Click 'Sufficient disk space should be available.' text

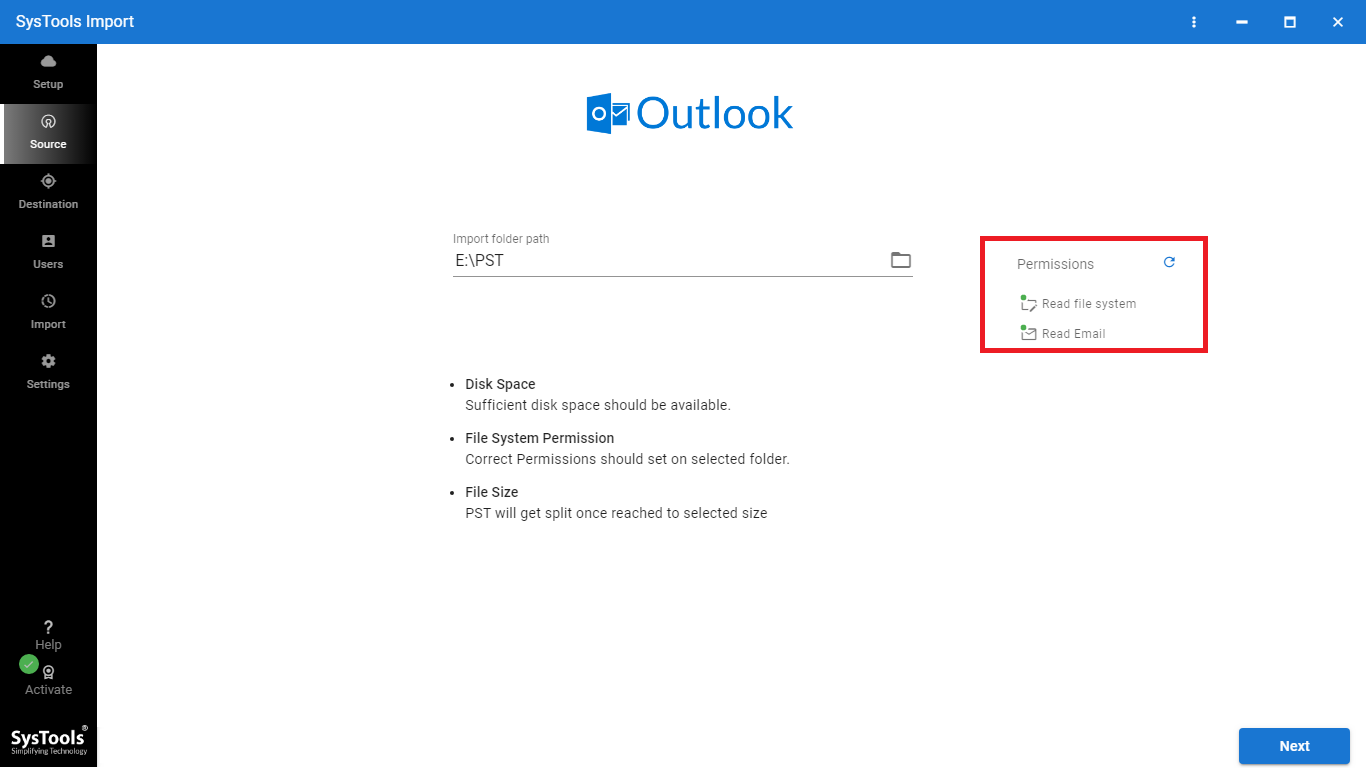coord(598,405)
